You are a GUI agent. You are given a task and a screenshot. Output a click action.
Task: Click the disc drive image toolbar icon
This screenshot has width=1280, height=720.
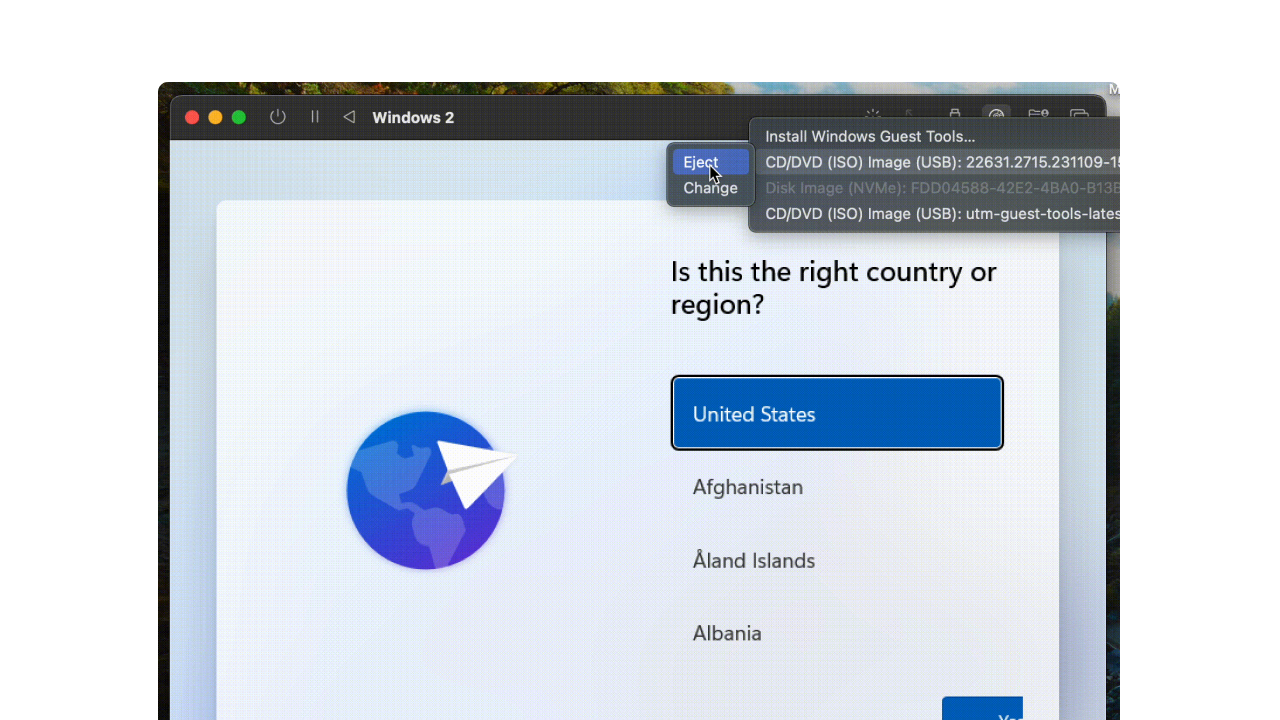tap(996, 116)
